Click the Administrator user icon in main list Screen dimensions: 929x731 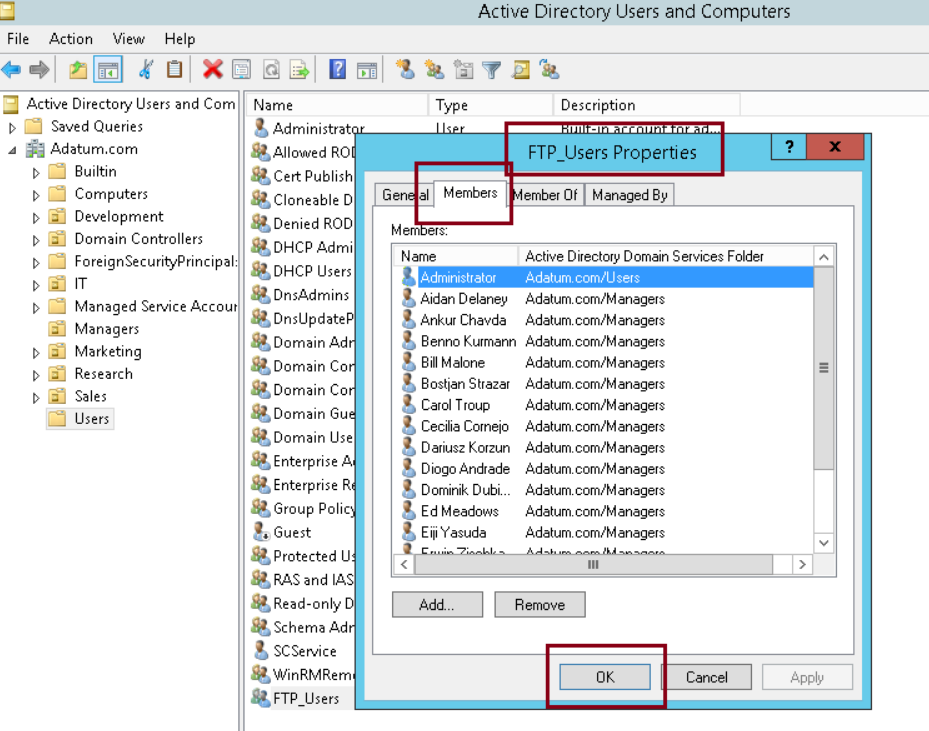[x=261, y=127]
